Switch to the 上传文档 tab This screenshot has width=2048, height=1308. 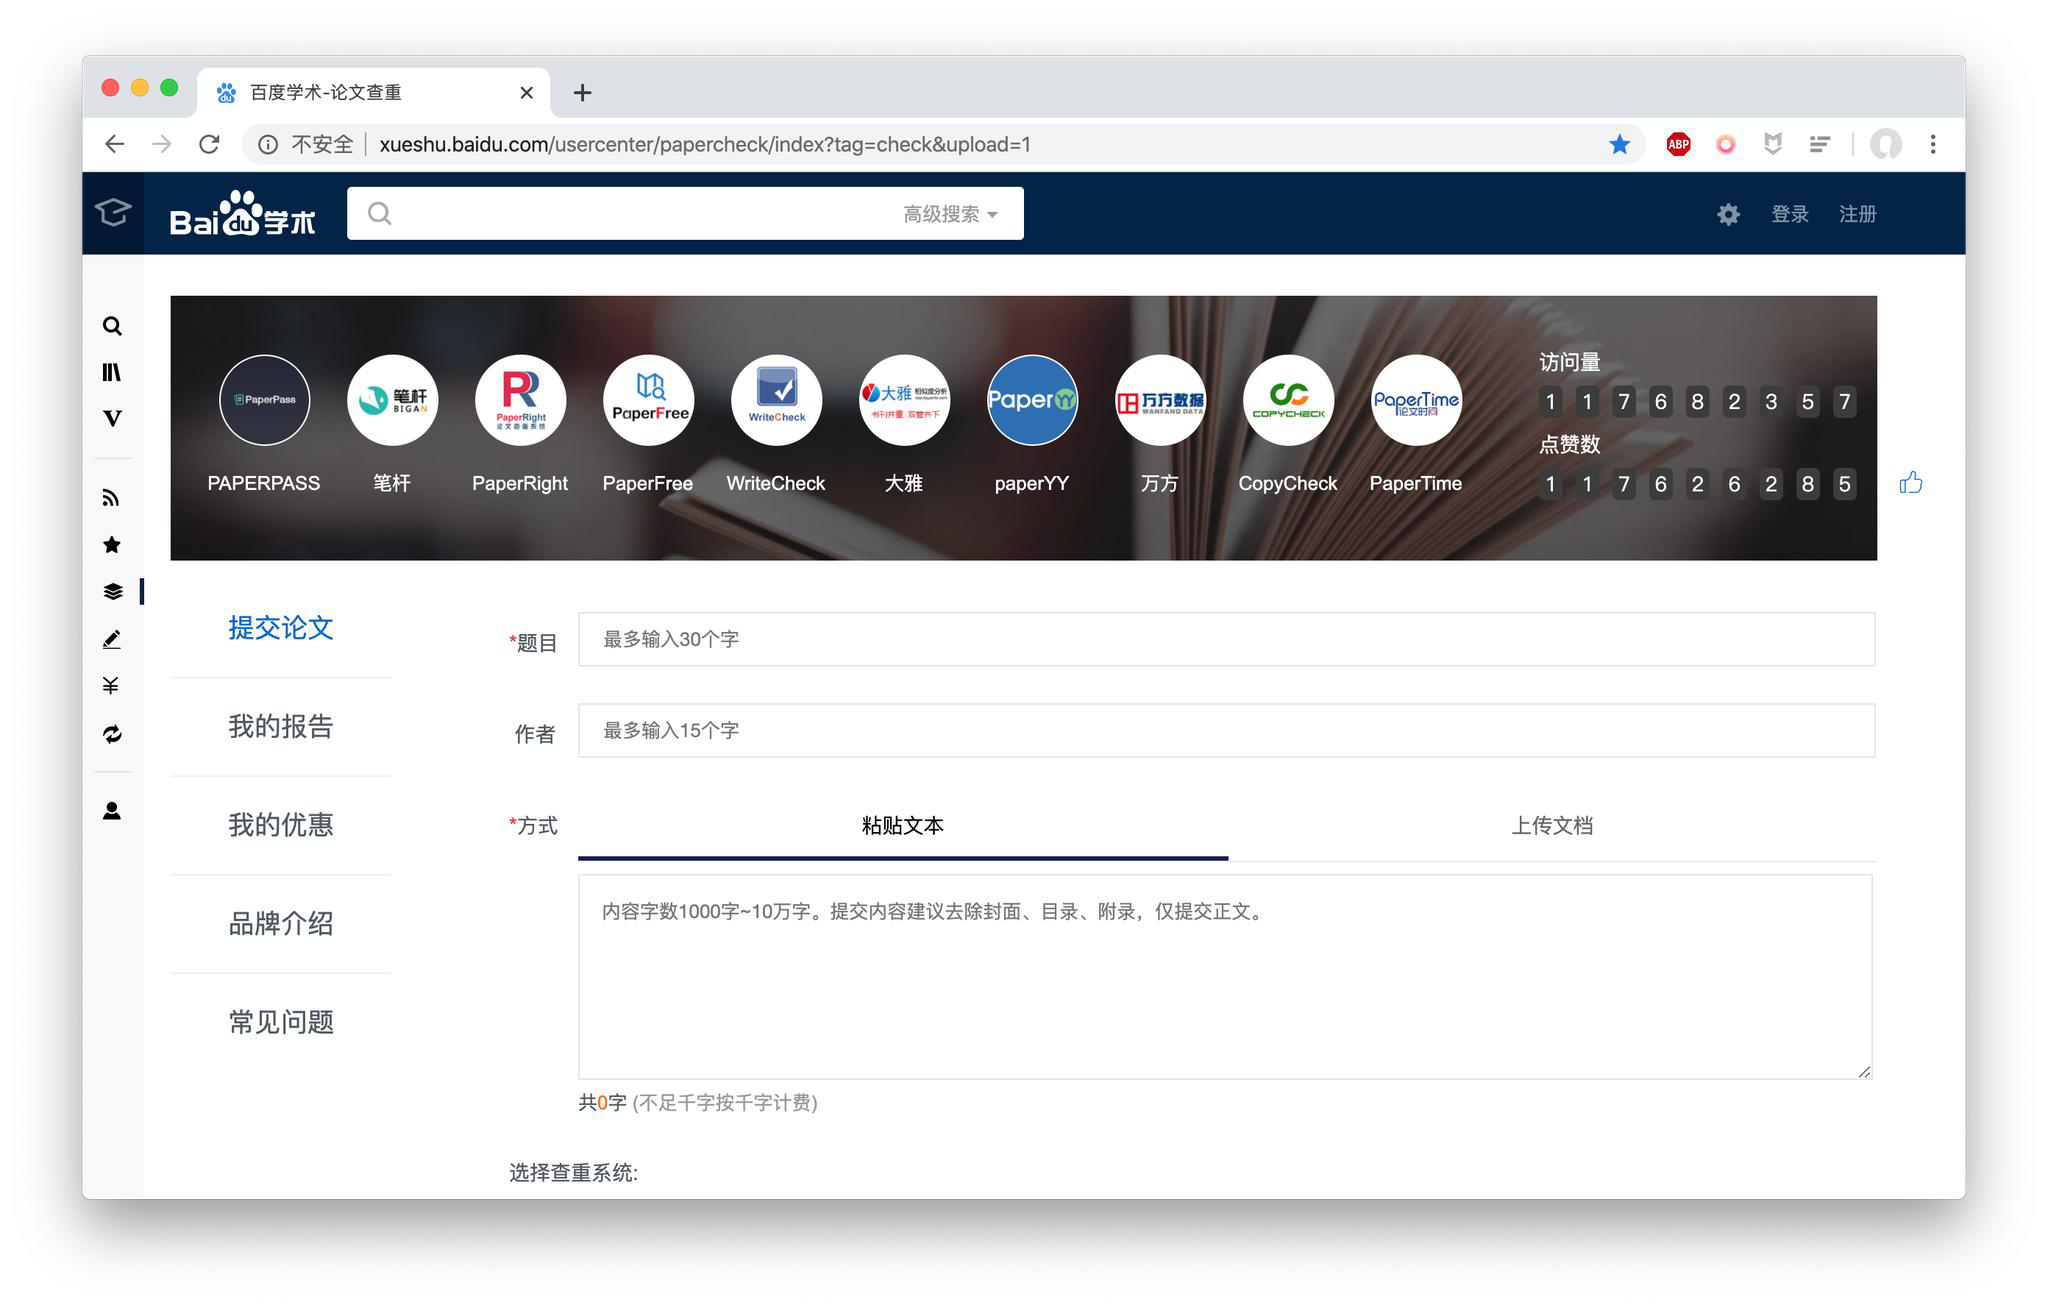(x=1552, y=826)
